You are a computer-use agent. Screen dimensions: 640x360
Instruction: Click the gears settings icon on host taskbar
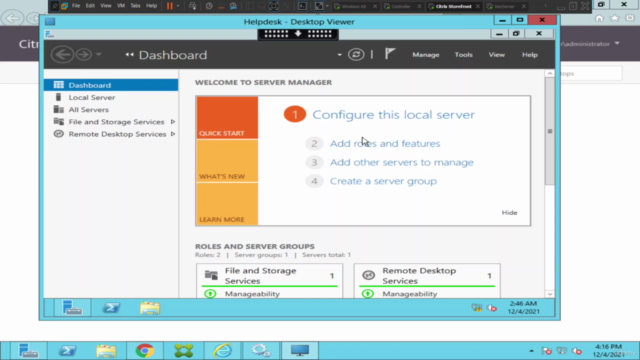coord(261,351)
